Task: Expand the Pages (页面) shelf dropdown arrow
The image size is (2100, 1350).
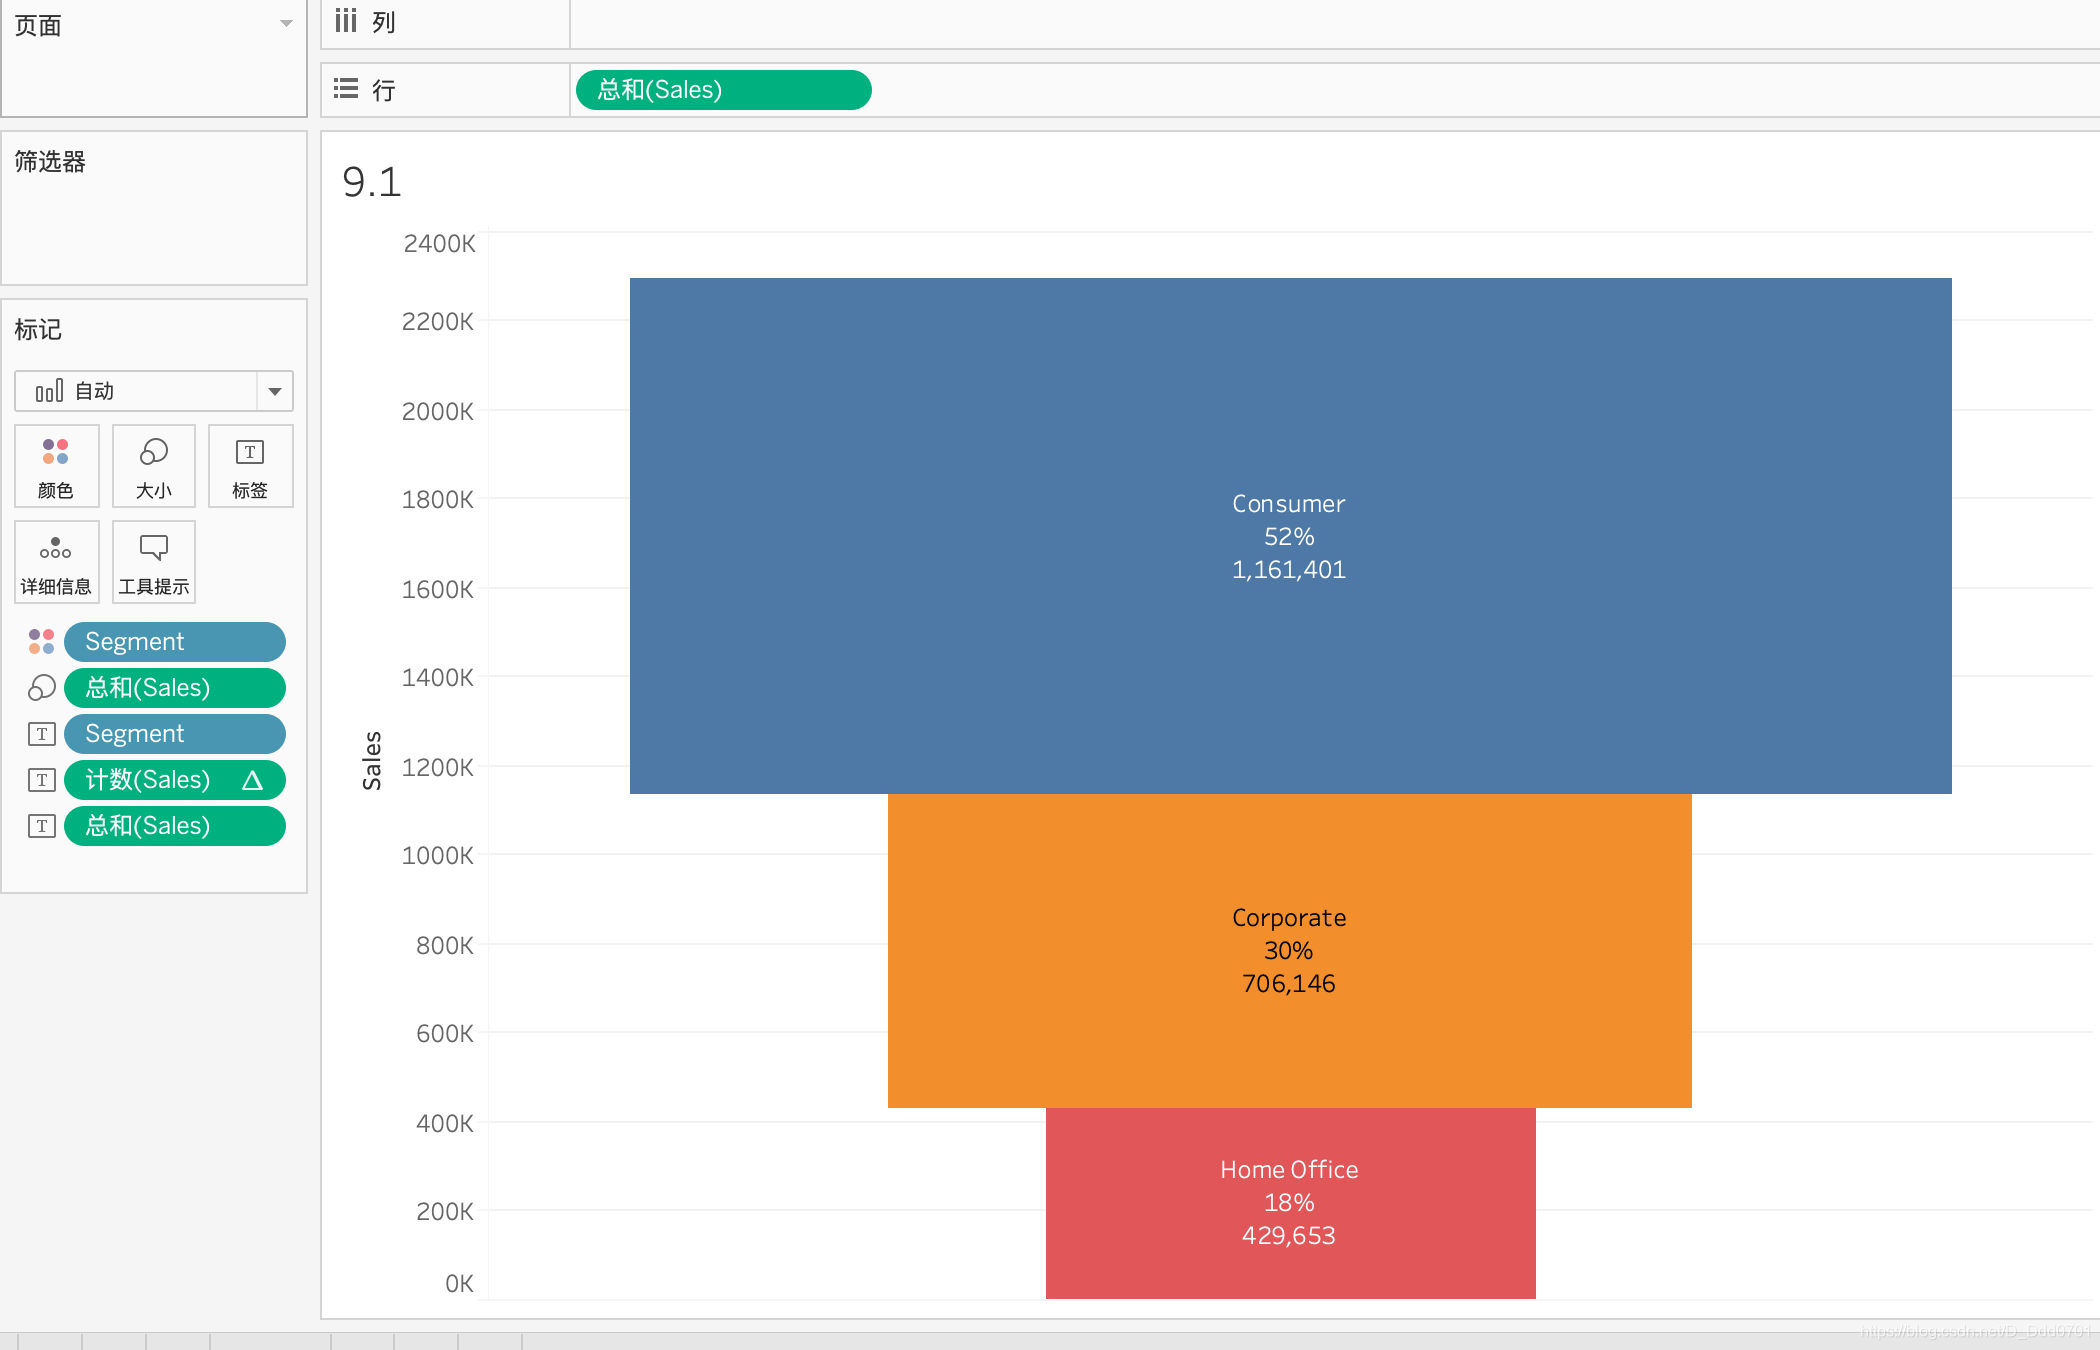Action: pyautogui.click(x=286, y=23)
